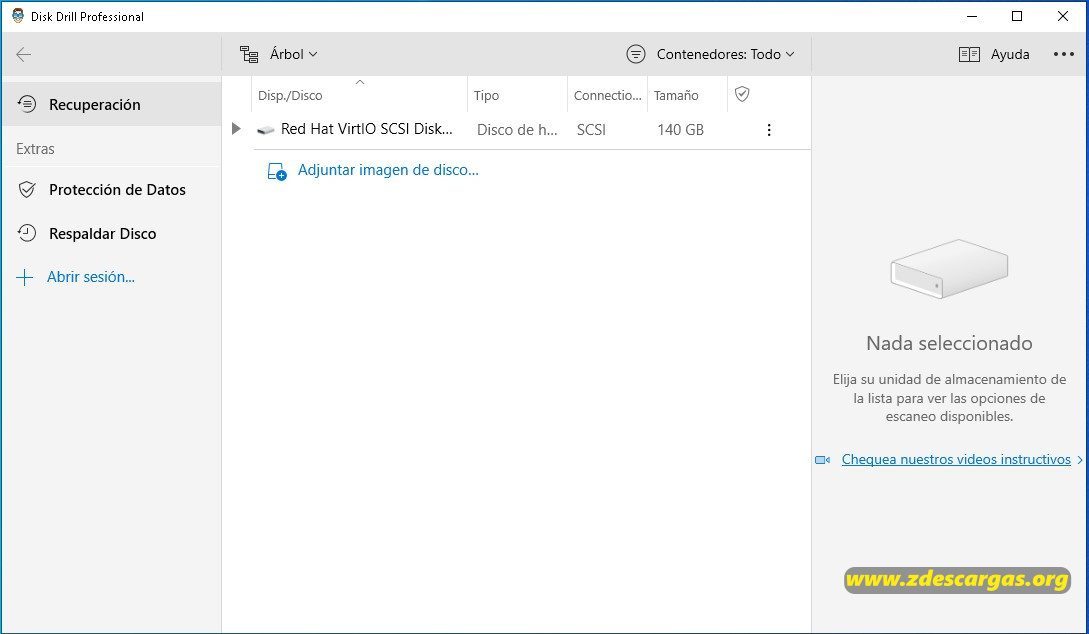This screenshot has width=1089, height=634.
Task: Click the attach disk image icon
Action: (x=276, y=171)
